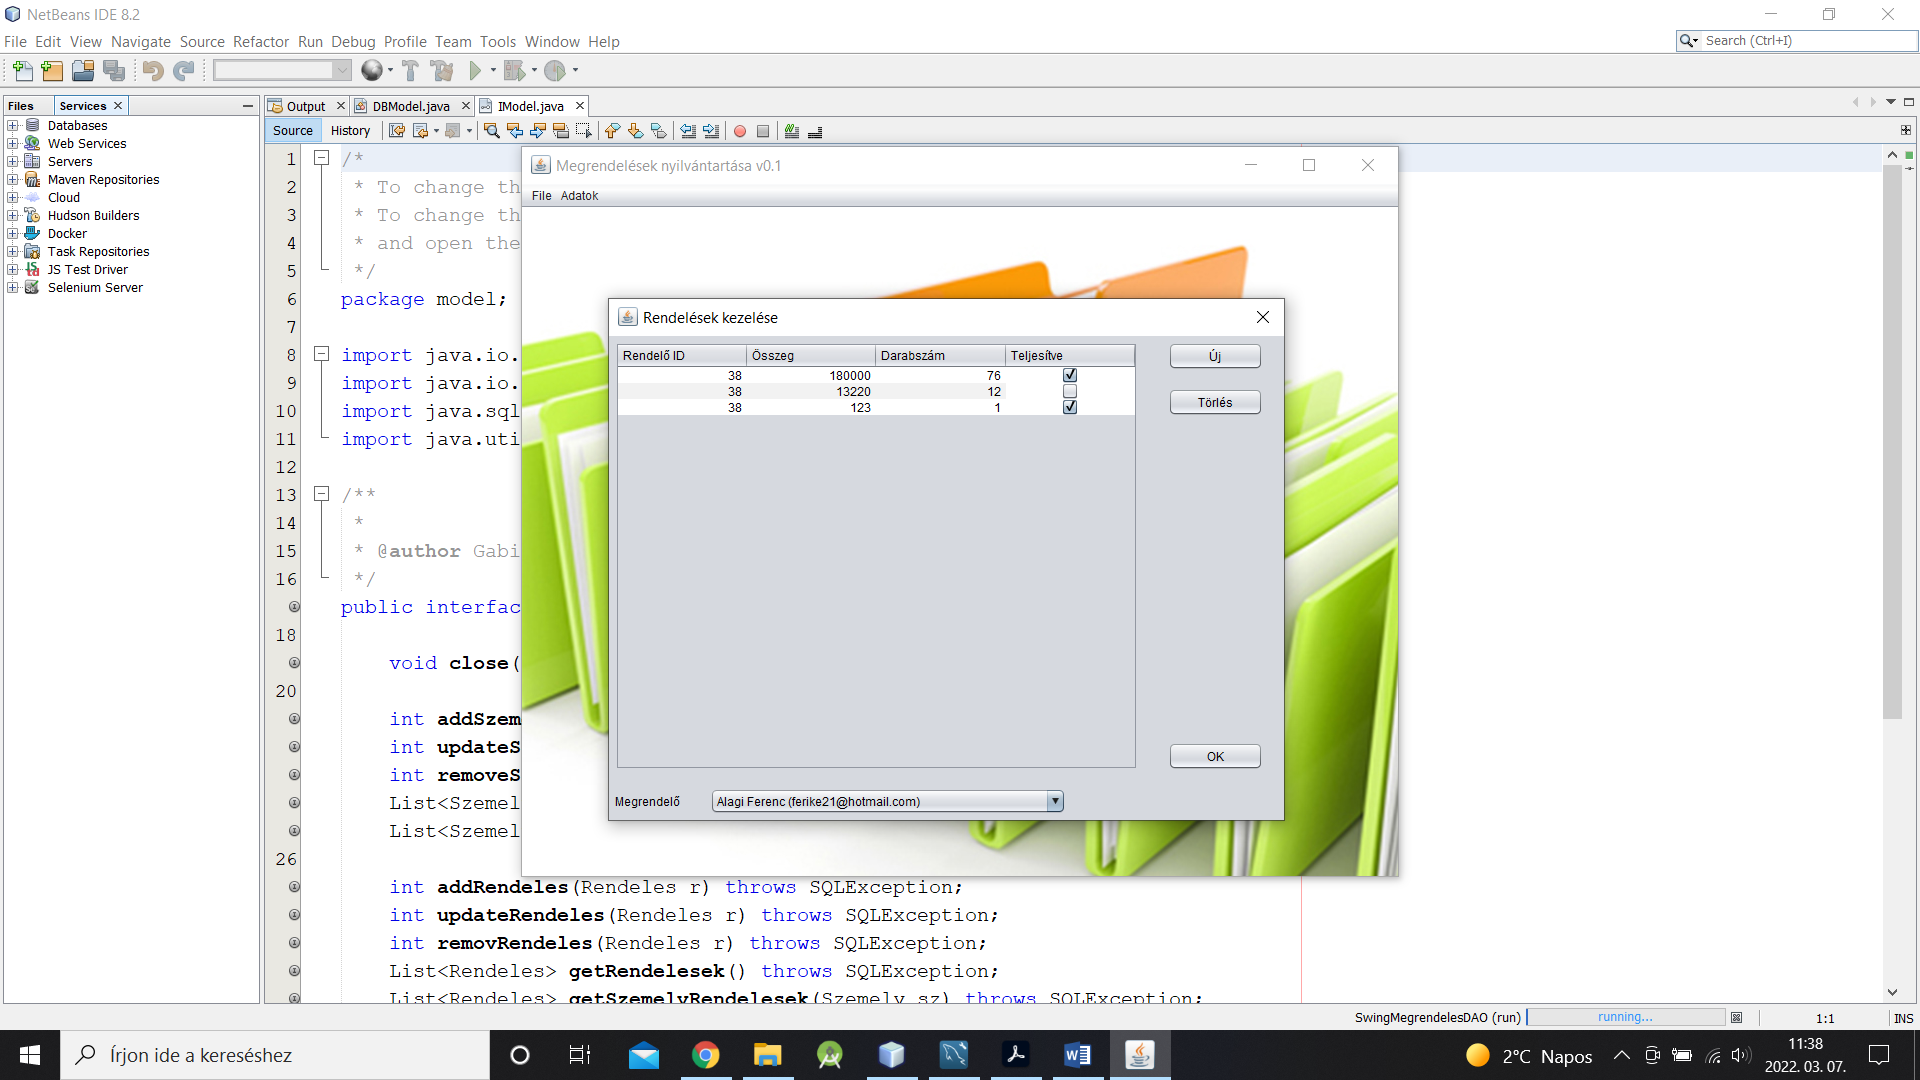
Task: Switch to the History view button
Action: [350, 131]
